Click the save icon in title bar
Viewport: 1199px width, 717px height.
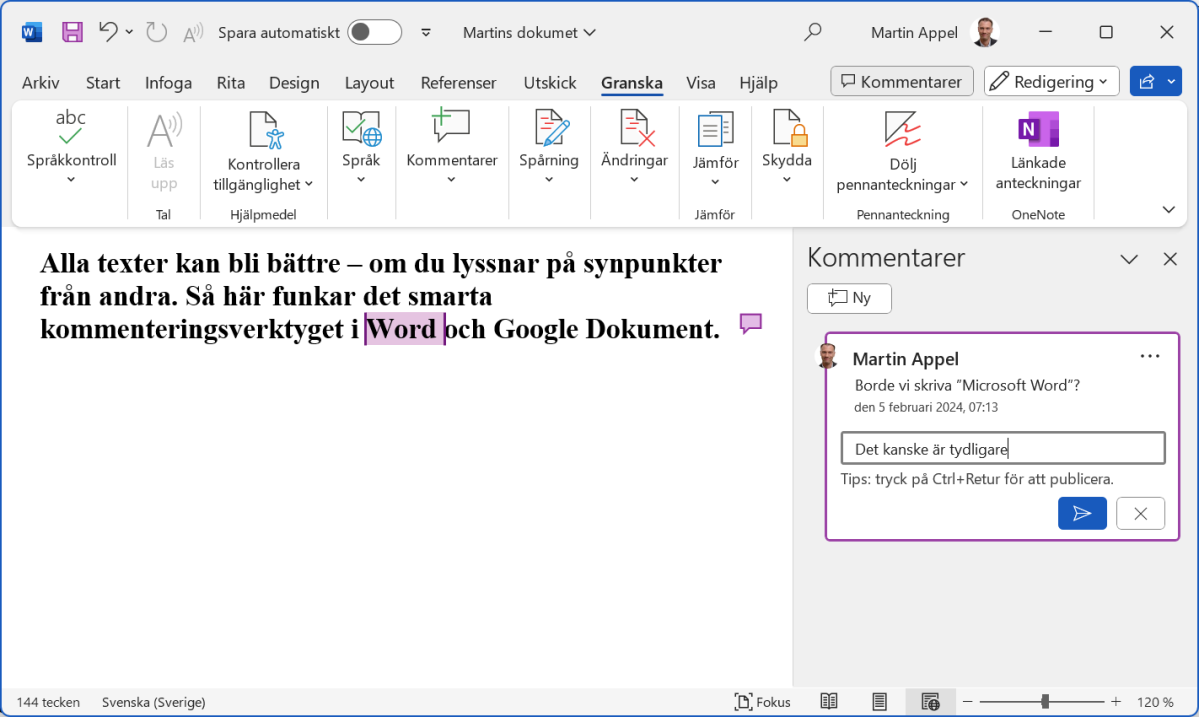click(x=73, y=32)
